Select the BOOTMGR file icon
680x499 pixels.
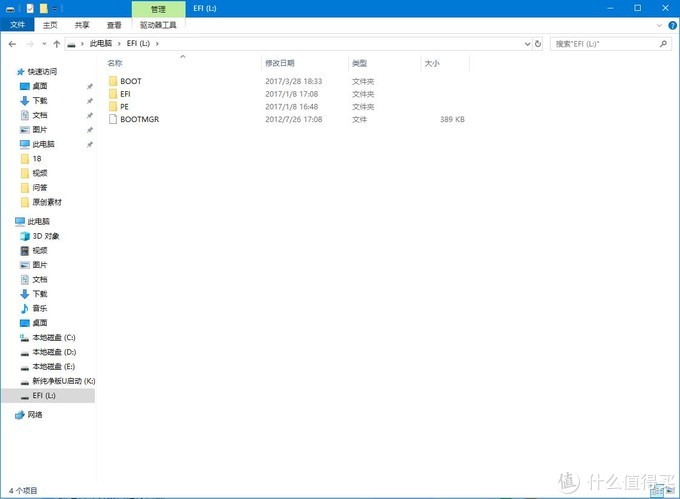[x=113, y=119]
